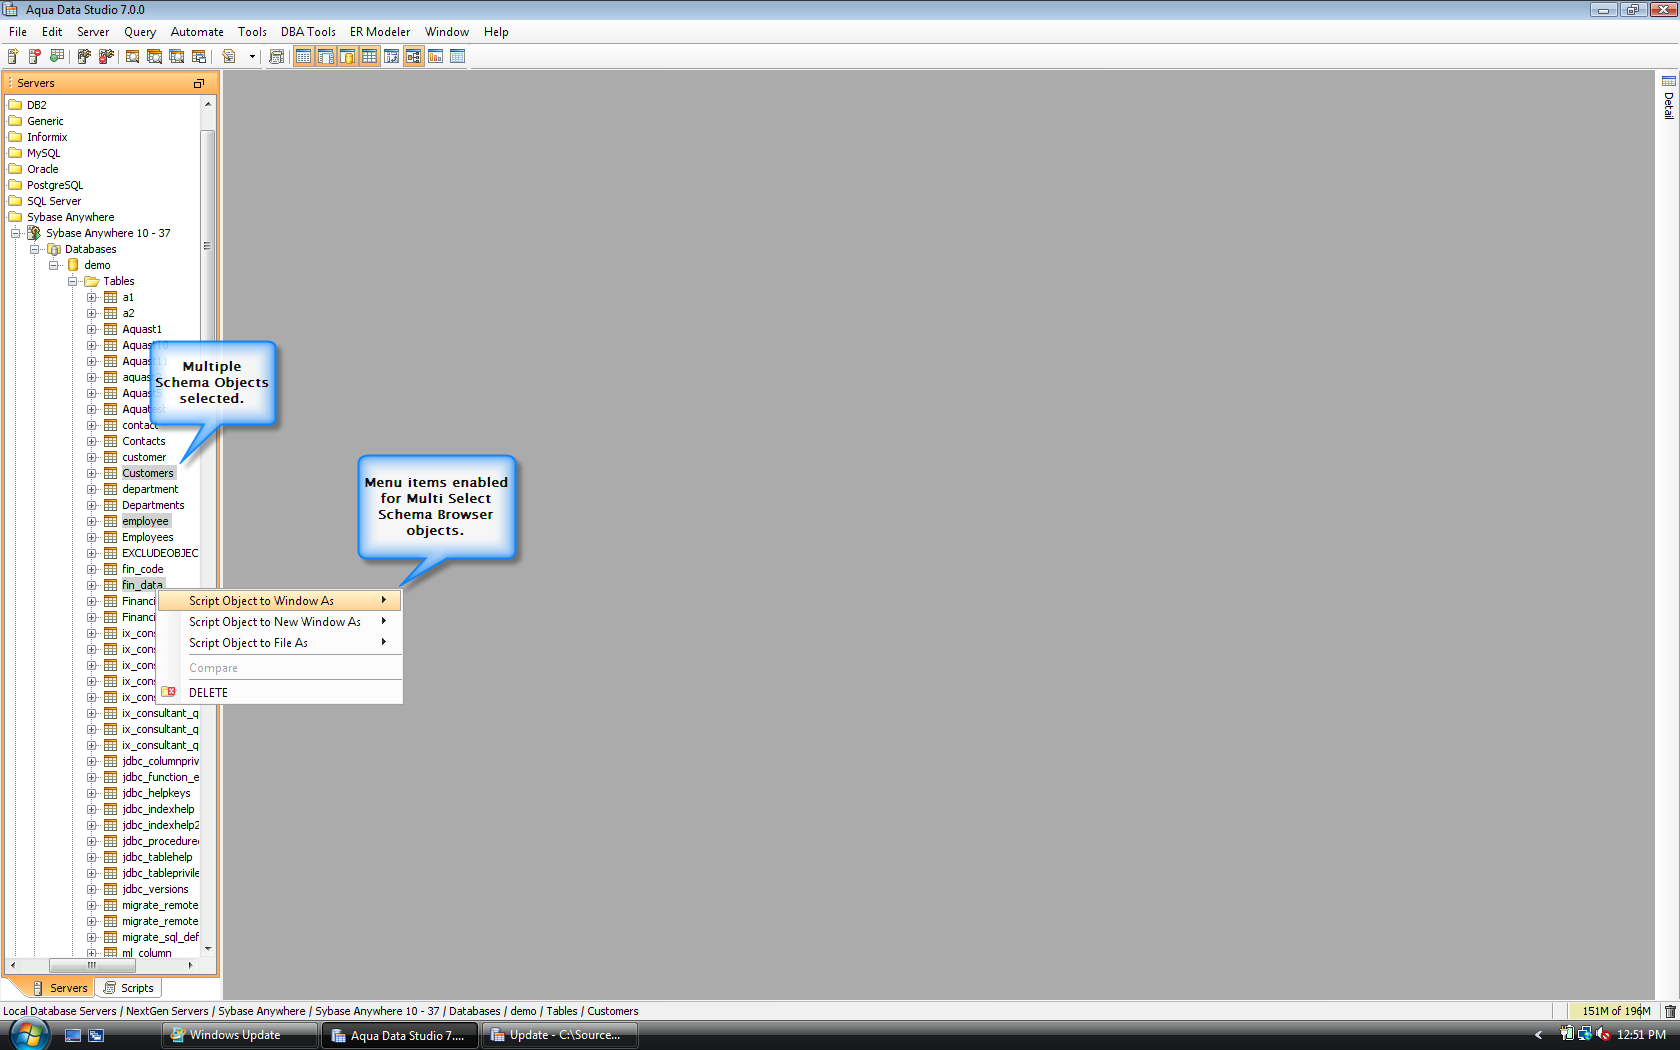Click the table-with-window toolbar icon
1680x1050 pixels.
(198, 56)
